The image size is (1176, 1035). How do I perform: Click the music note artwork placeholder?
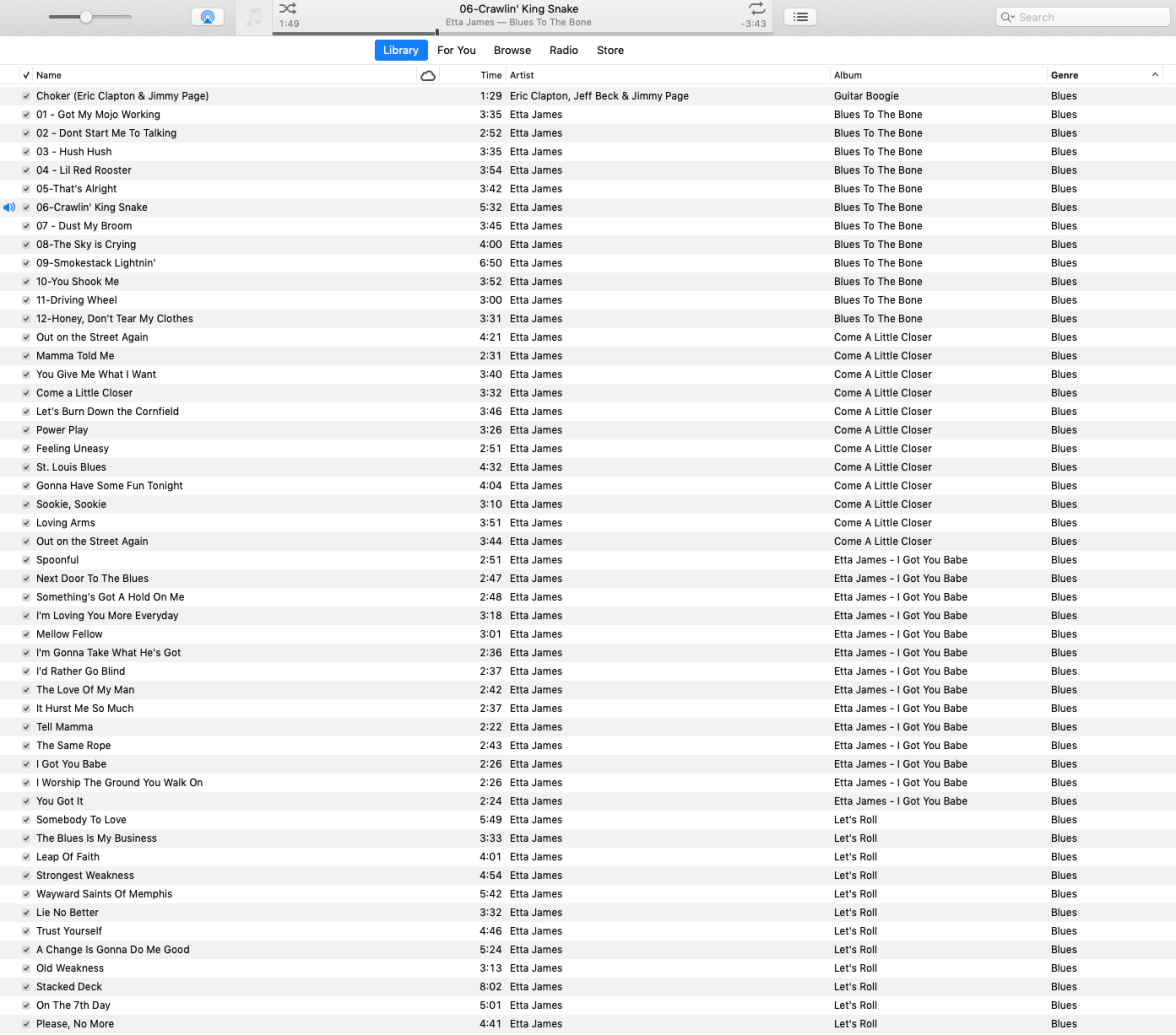point(253,17)
